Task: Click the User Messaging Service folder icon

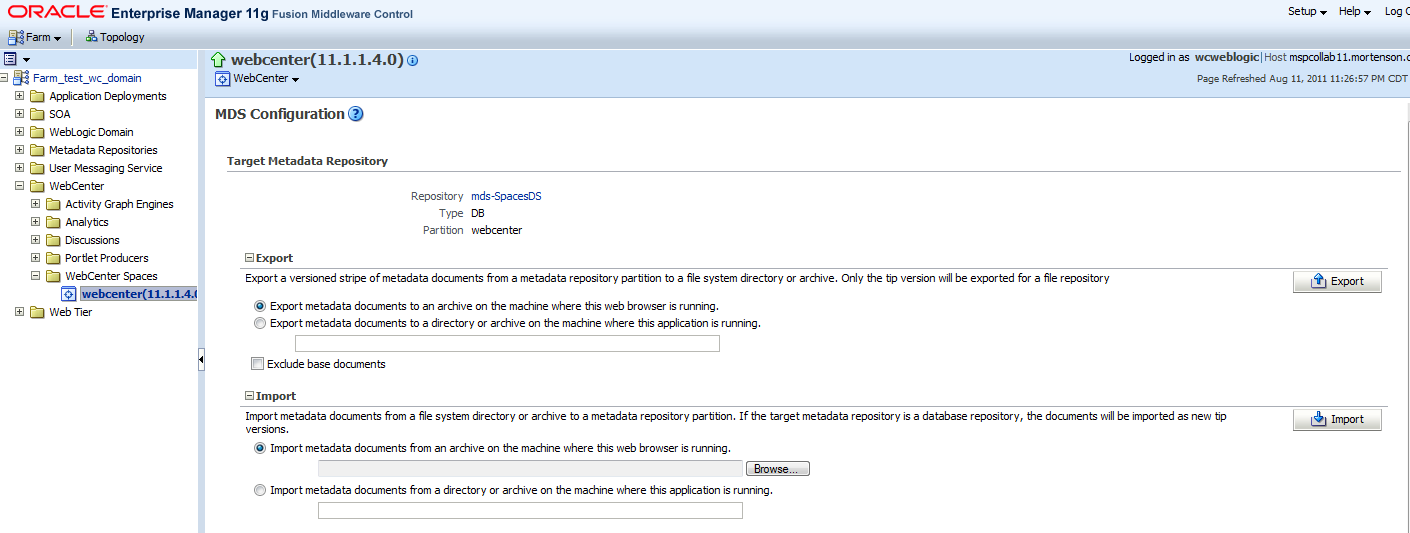Action: point(37,168)
